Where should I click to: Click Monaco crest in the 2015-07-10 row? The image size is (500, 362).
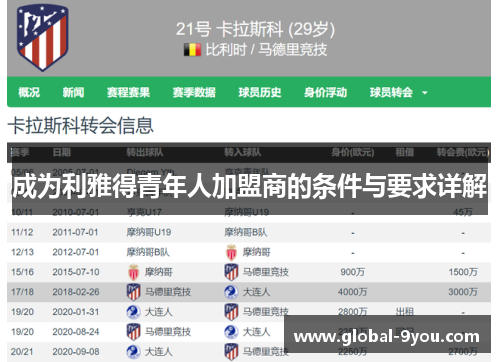[x=133, y=272]
